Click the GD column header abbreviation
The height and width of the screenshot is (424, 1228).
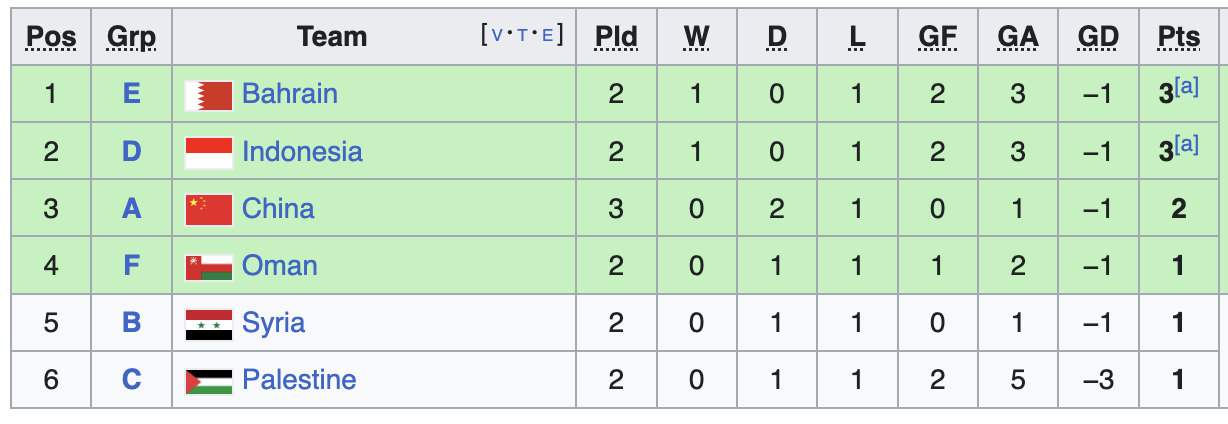tap(1098, 38)
